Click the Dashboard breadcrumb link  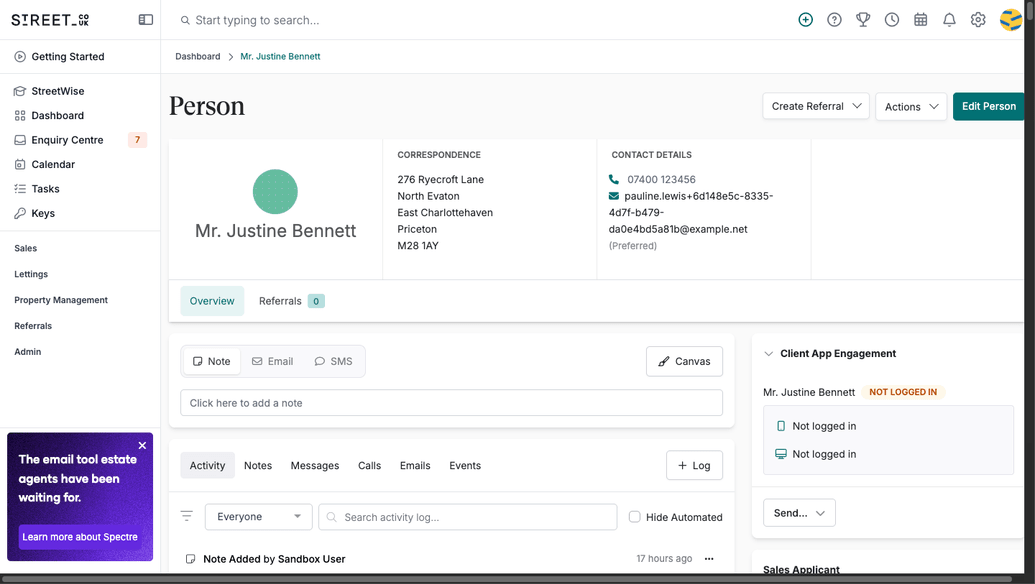198,57
